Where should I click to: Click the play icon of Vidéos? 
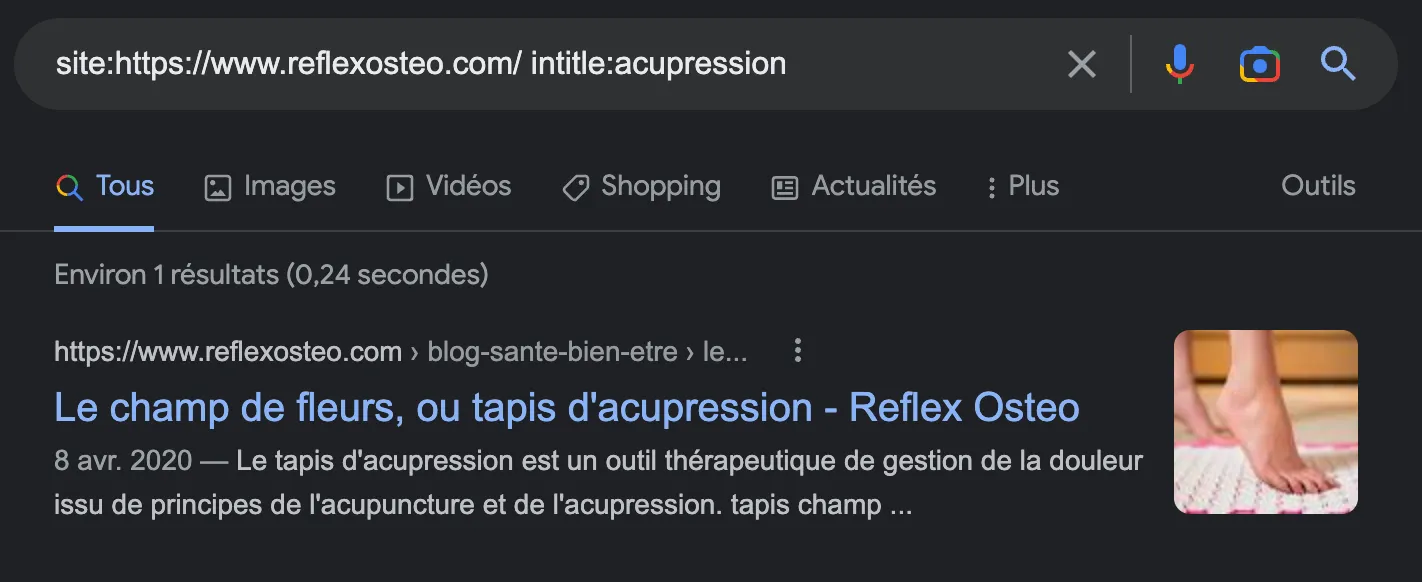click(400, 187)
